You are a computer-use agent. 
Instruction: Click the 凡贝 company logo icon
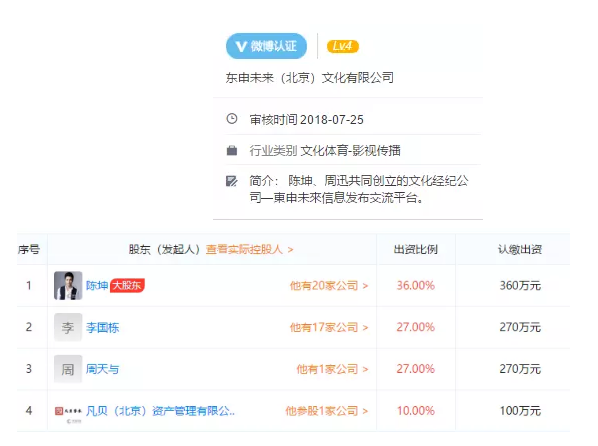pyautogui.click(x=68, y=413)
